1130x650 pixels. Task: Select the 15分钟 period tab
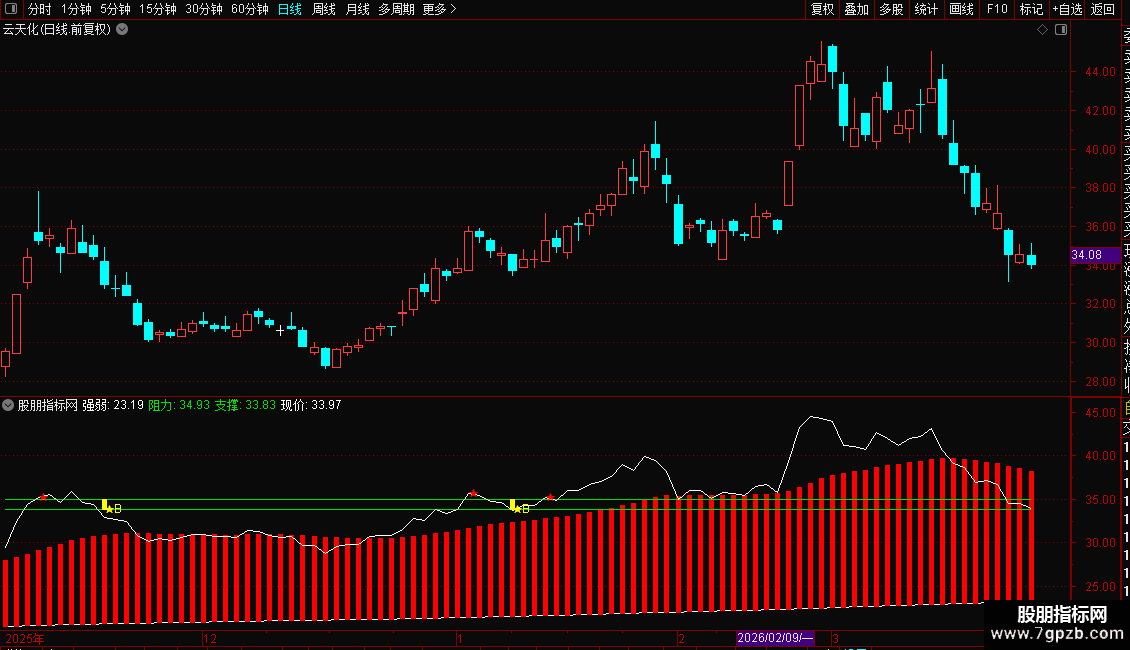[157, 9]
